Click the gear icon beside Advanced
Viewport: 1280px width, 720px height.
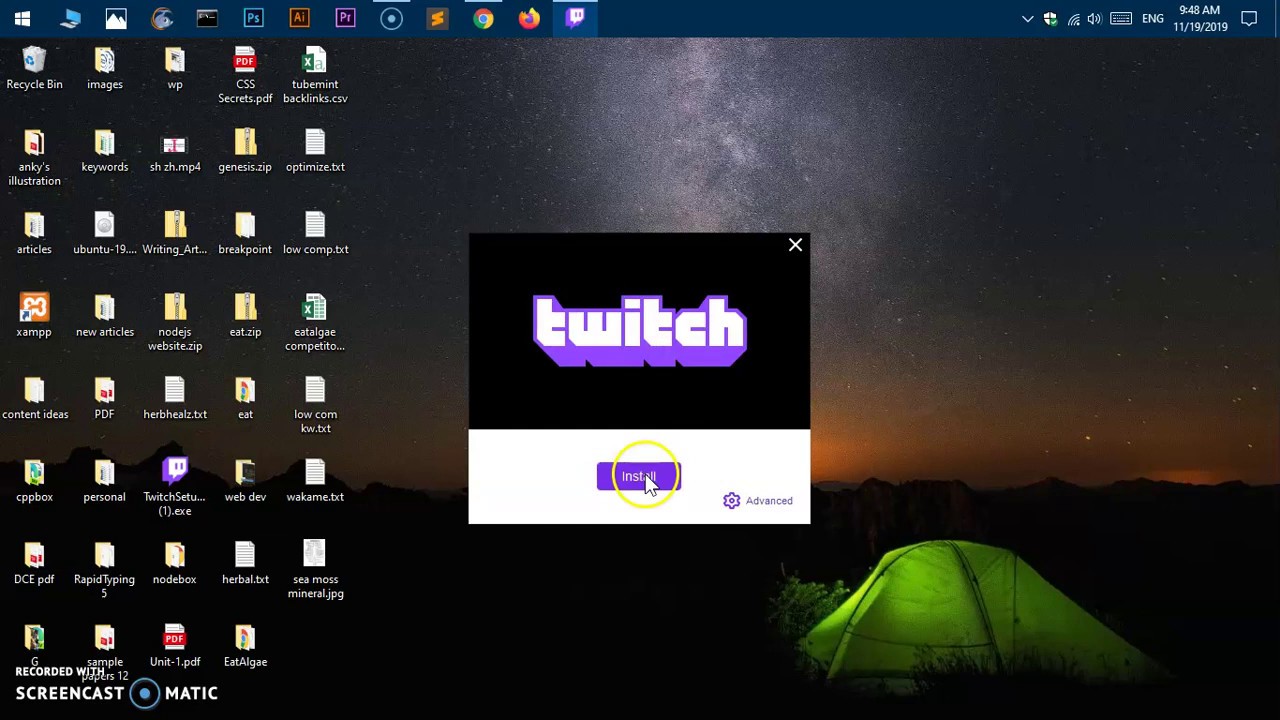[x=732, y=501]
